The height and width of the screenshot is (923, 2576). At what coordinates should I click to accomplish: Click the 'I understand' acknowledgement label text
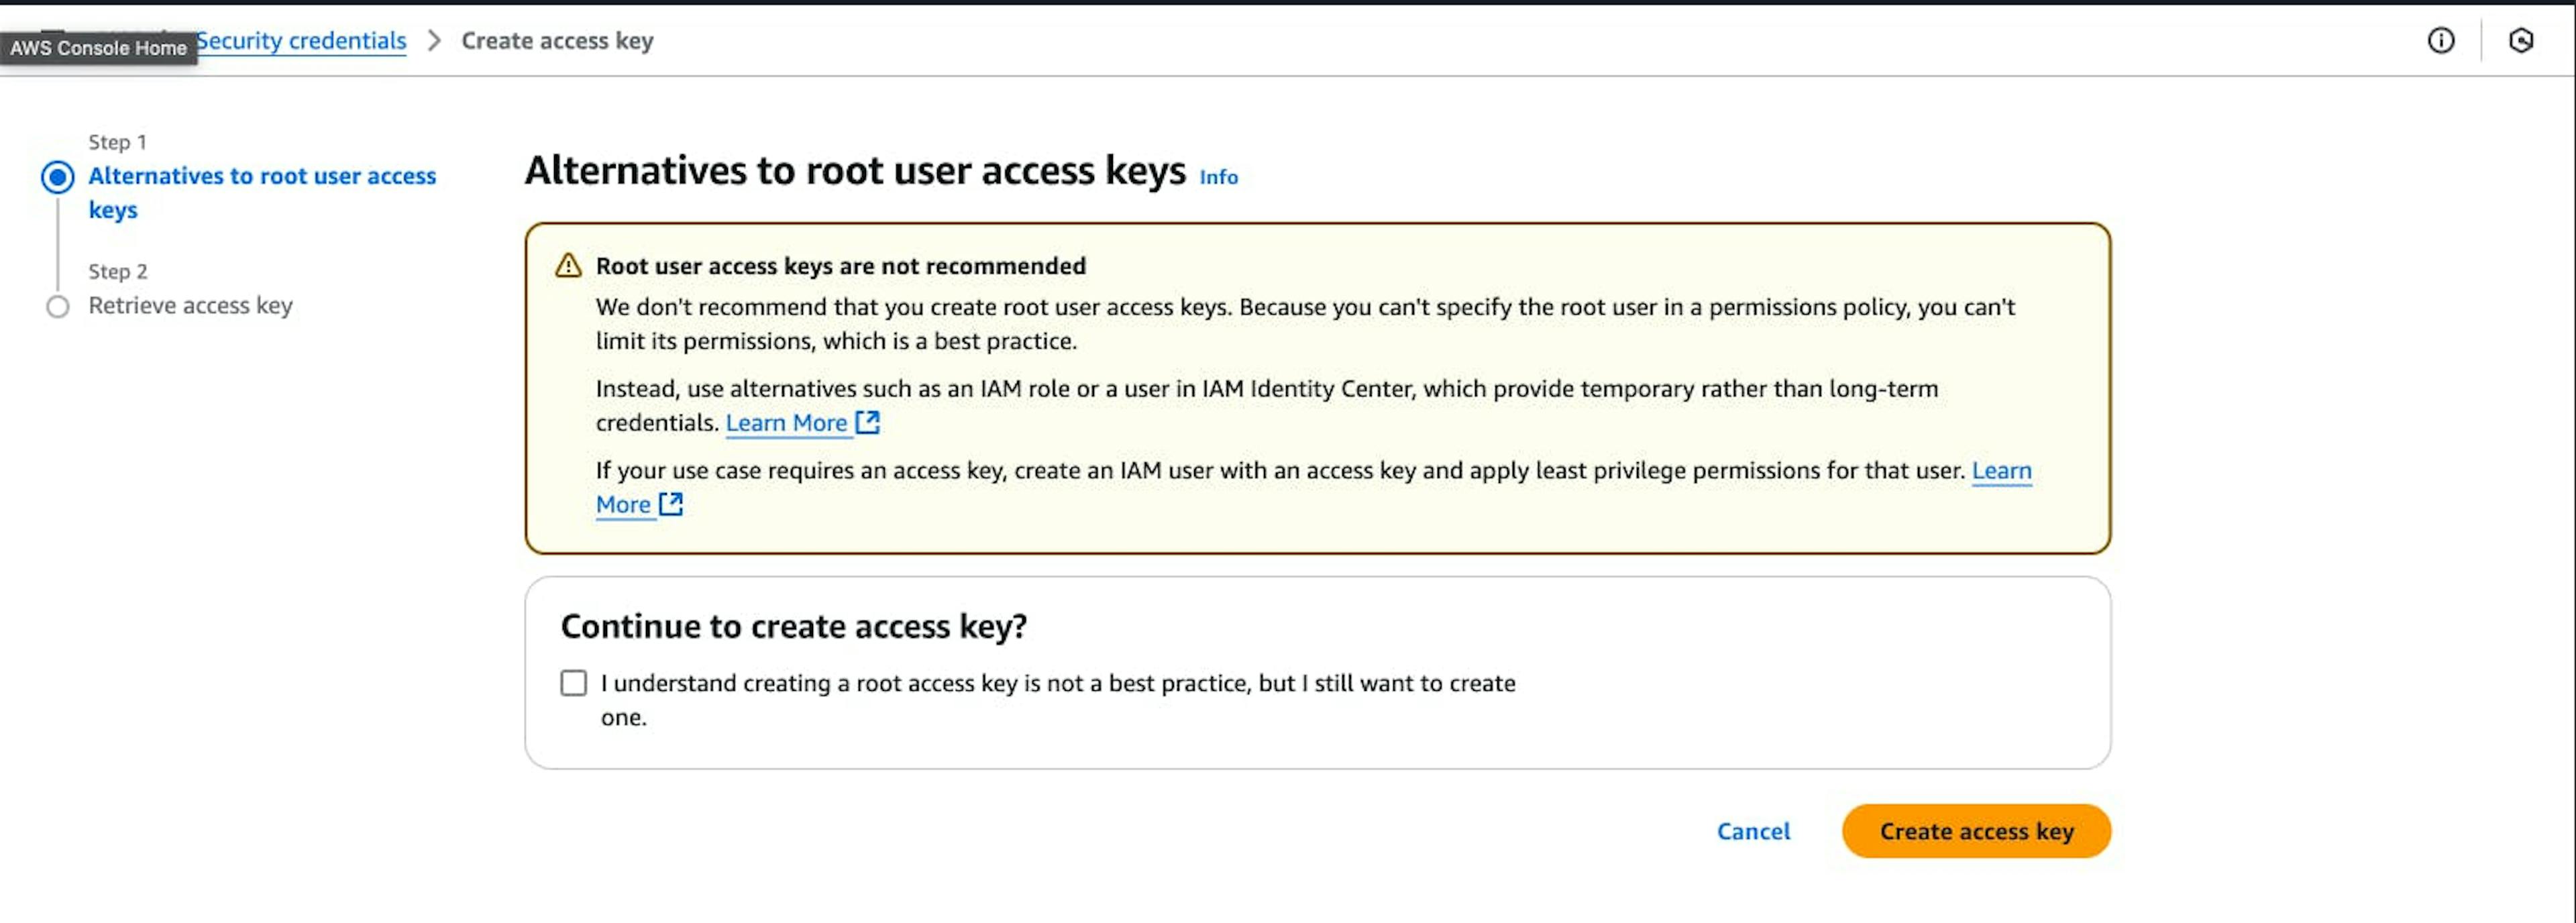click(x=1058, y=700)
